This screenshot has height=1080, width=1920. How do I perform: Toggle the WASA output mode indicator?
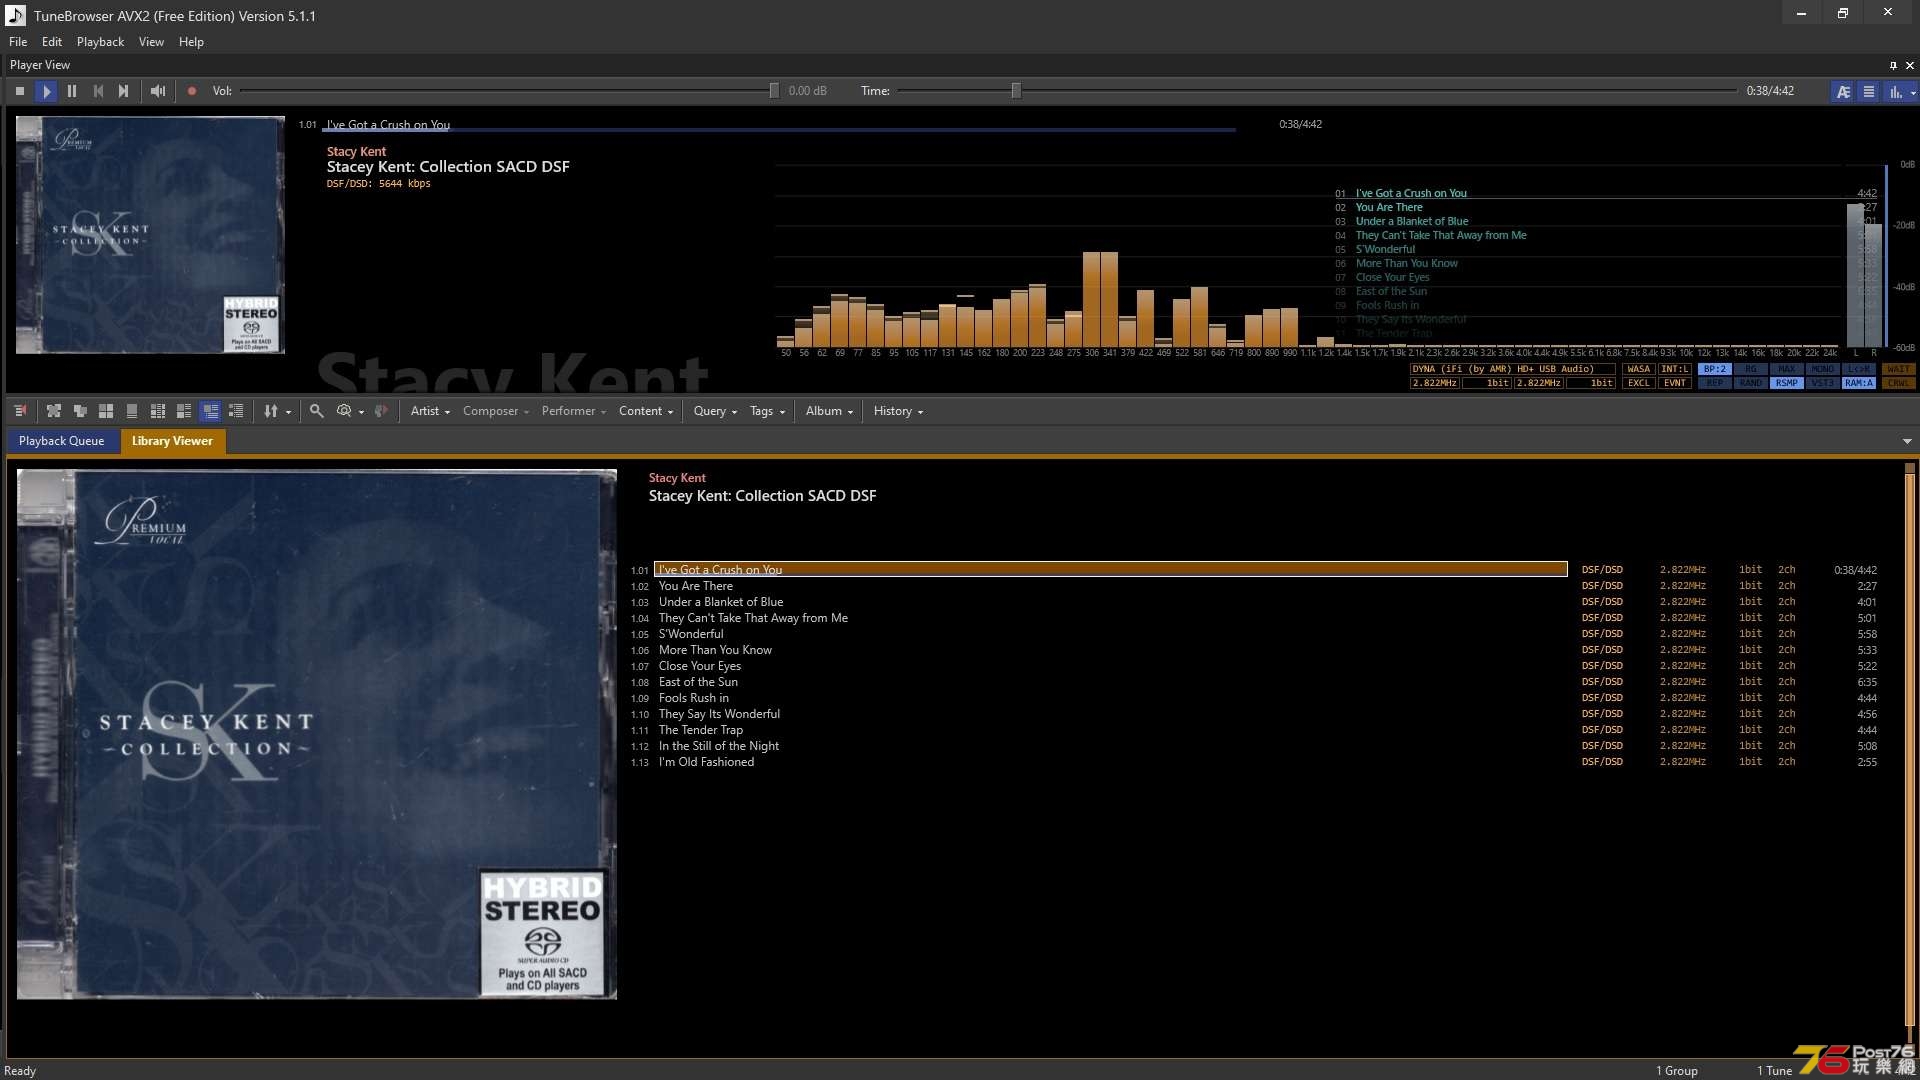(x=1639, y=369)
